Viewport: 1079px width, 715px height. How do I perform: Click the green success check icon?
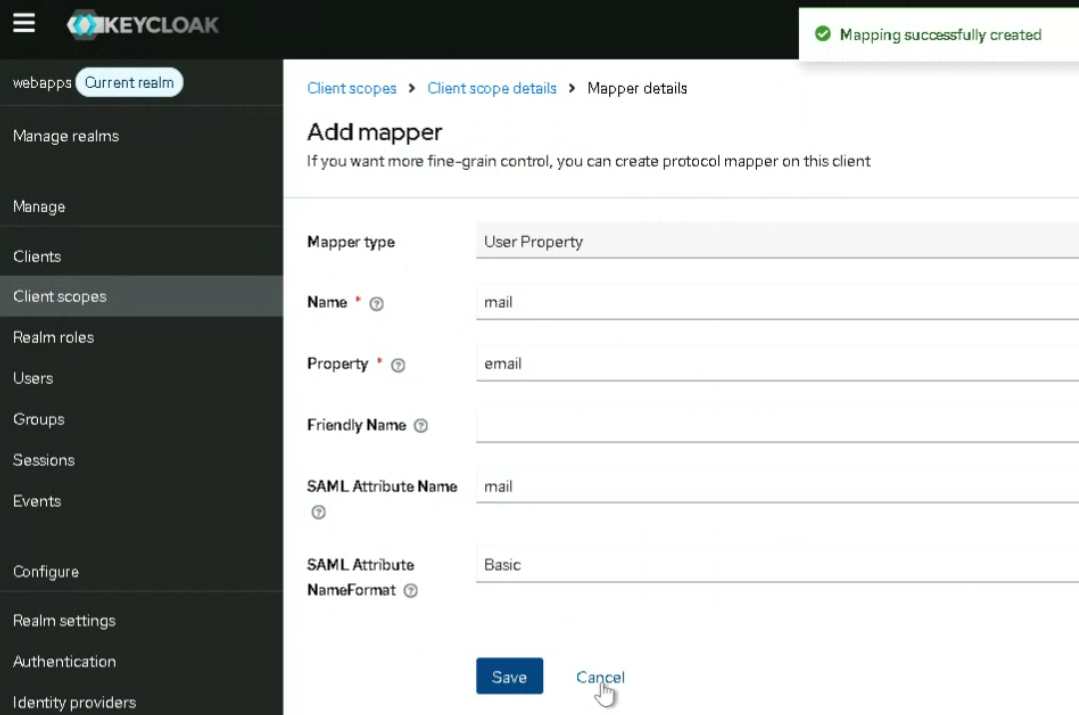pos(823,35)
